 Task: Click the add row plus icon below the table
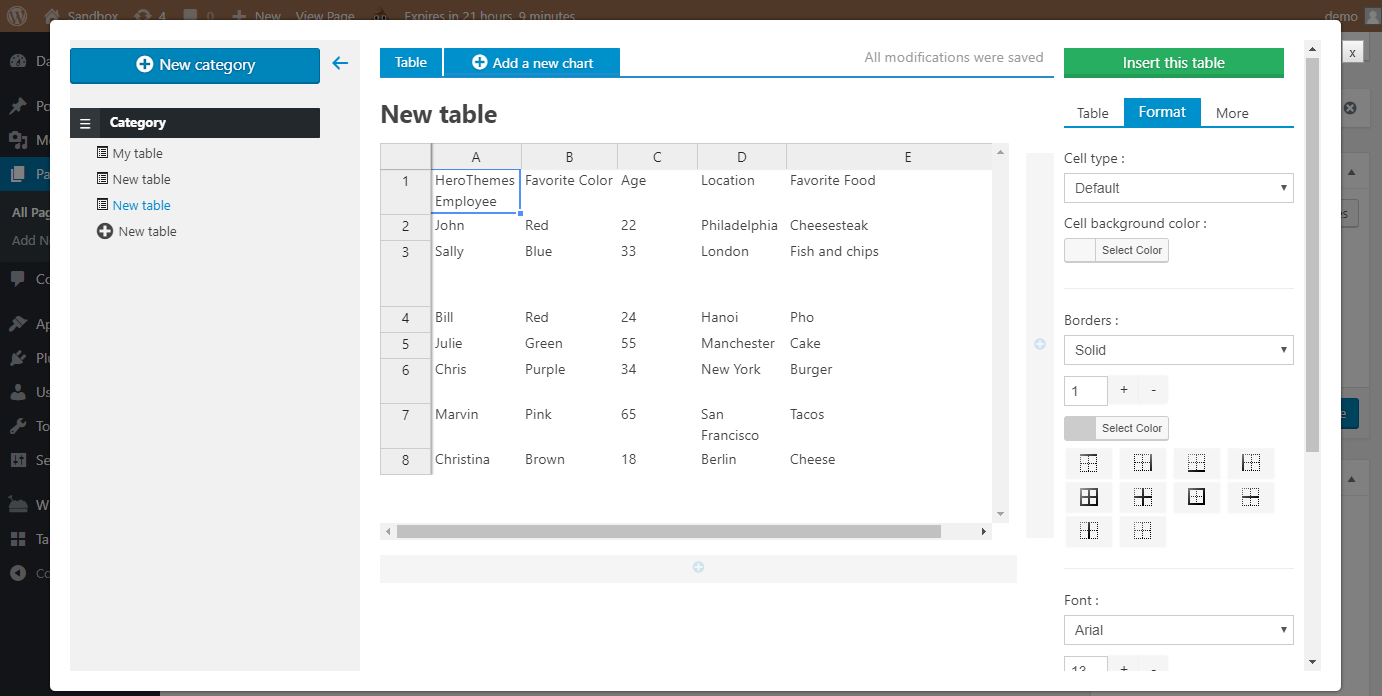pyautogui.click(x=698, y=568)
